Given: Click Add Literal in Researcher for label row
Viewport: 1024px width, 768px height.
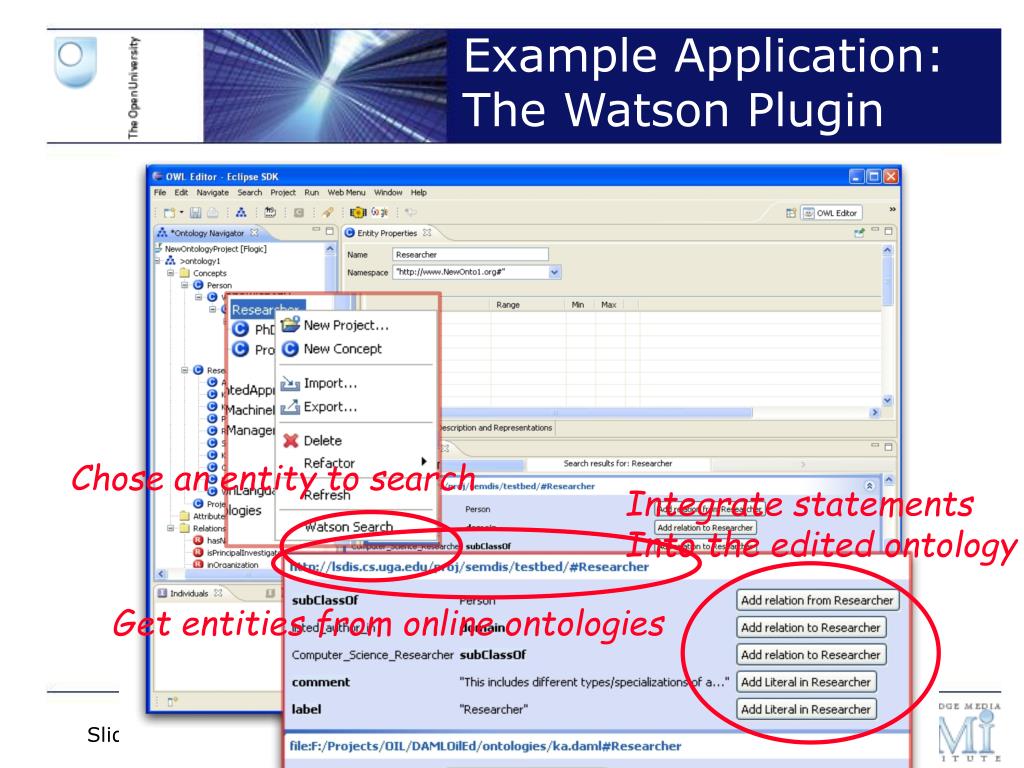Looking at the screenshot, I should tap(806, 709).
